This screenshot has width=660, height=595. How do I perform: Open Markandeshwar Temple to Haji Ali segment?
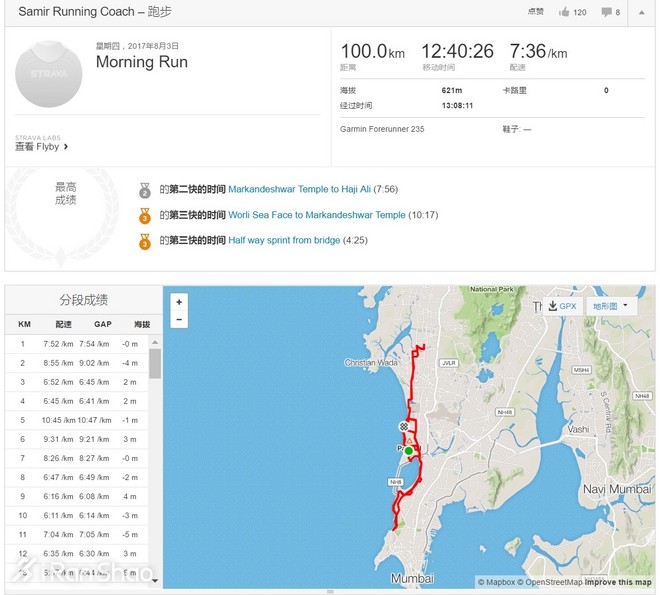(300, 189)
